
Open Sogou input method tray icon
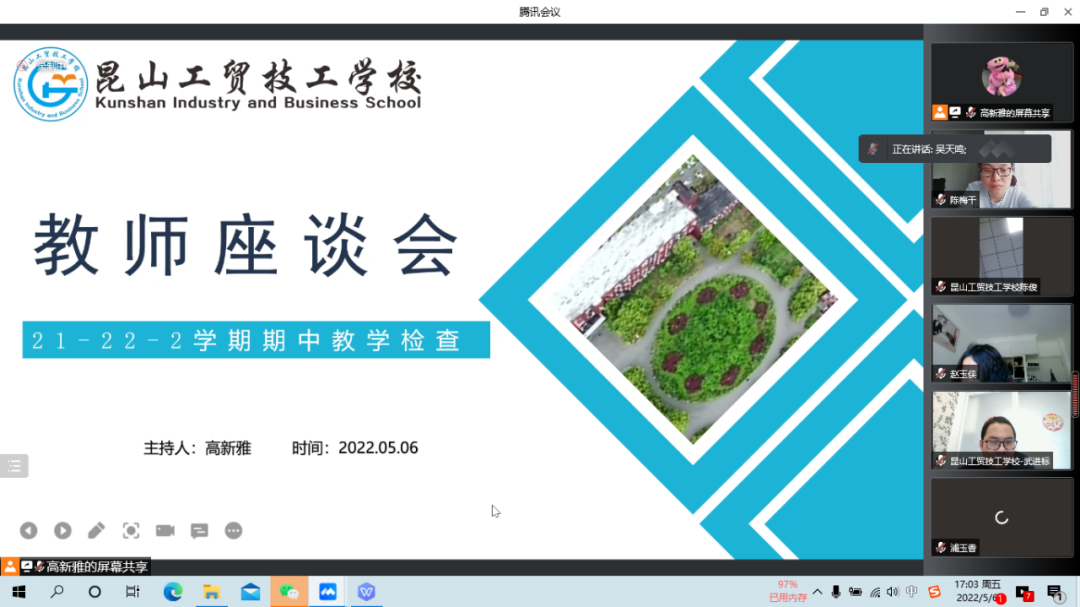pyautogui.click(x=935, y=592)
